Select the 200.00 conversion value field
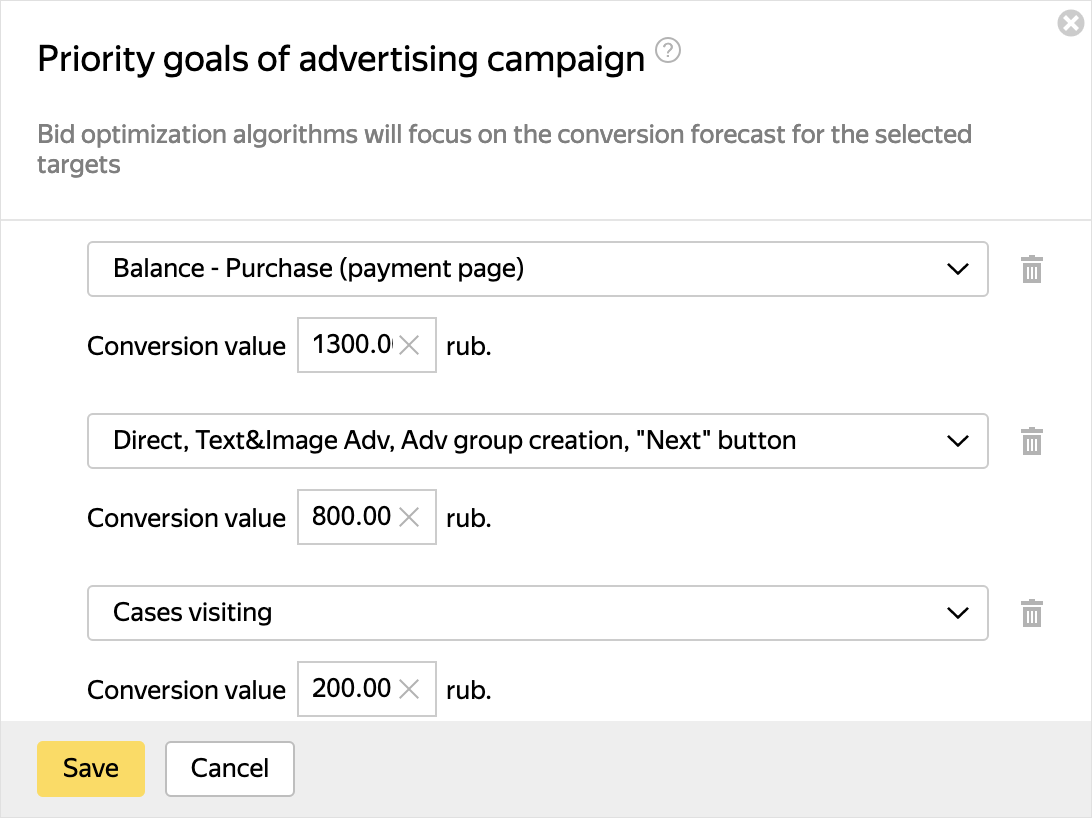Viewport: 1092px width, 818px height. [350, 690]
